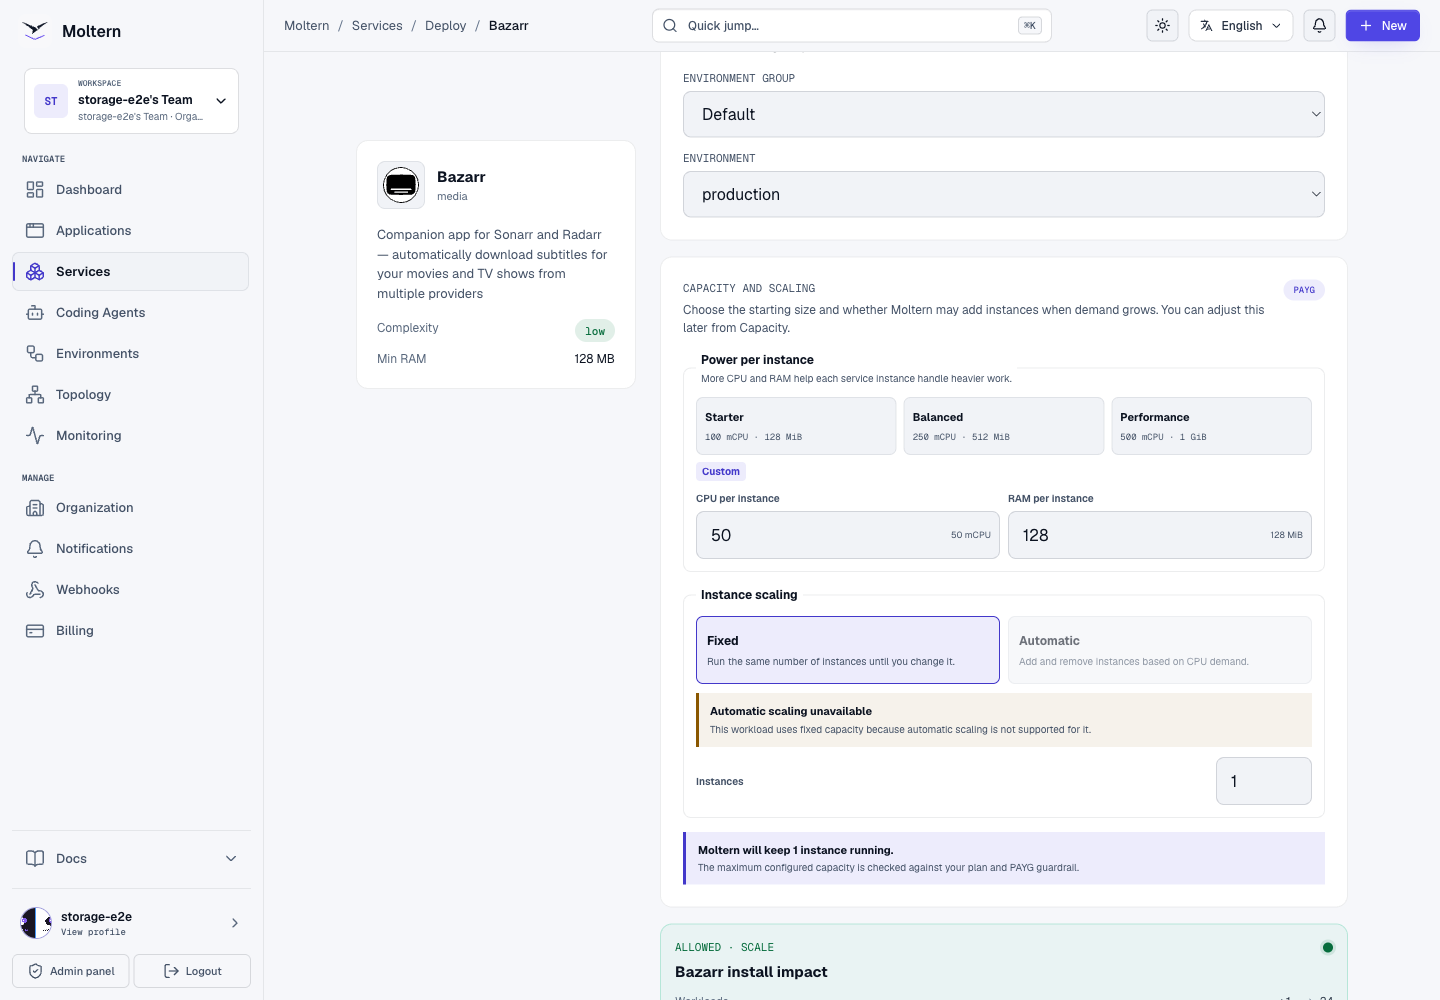Screen dimensions: 1440x1000
Task: Click the Applications window icon
Action: [35, 231]
